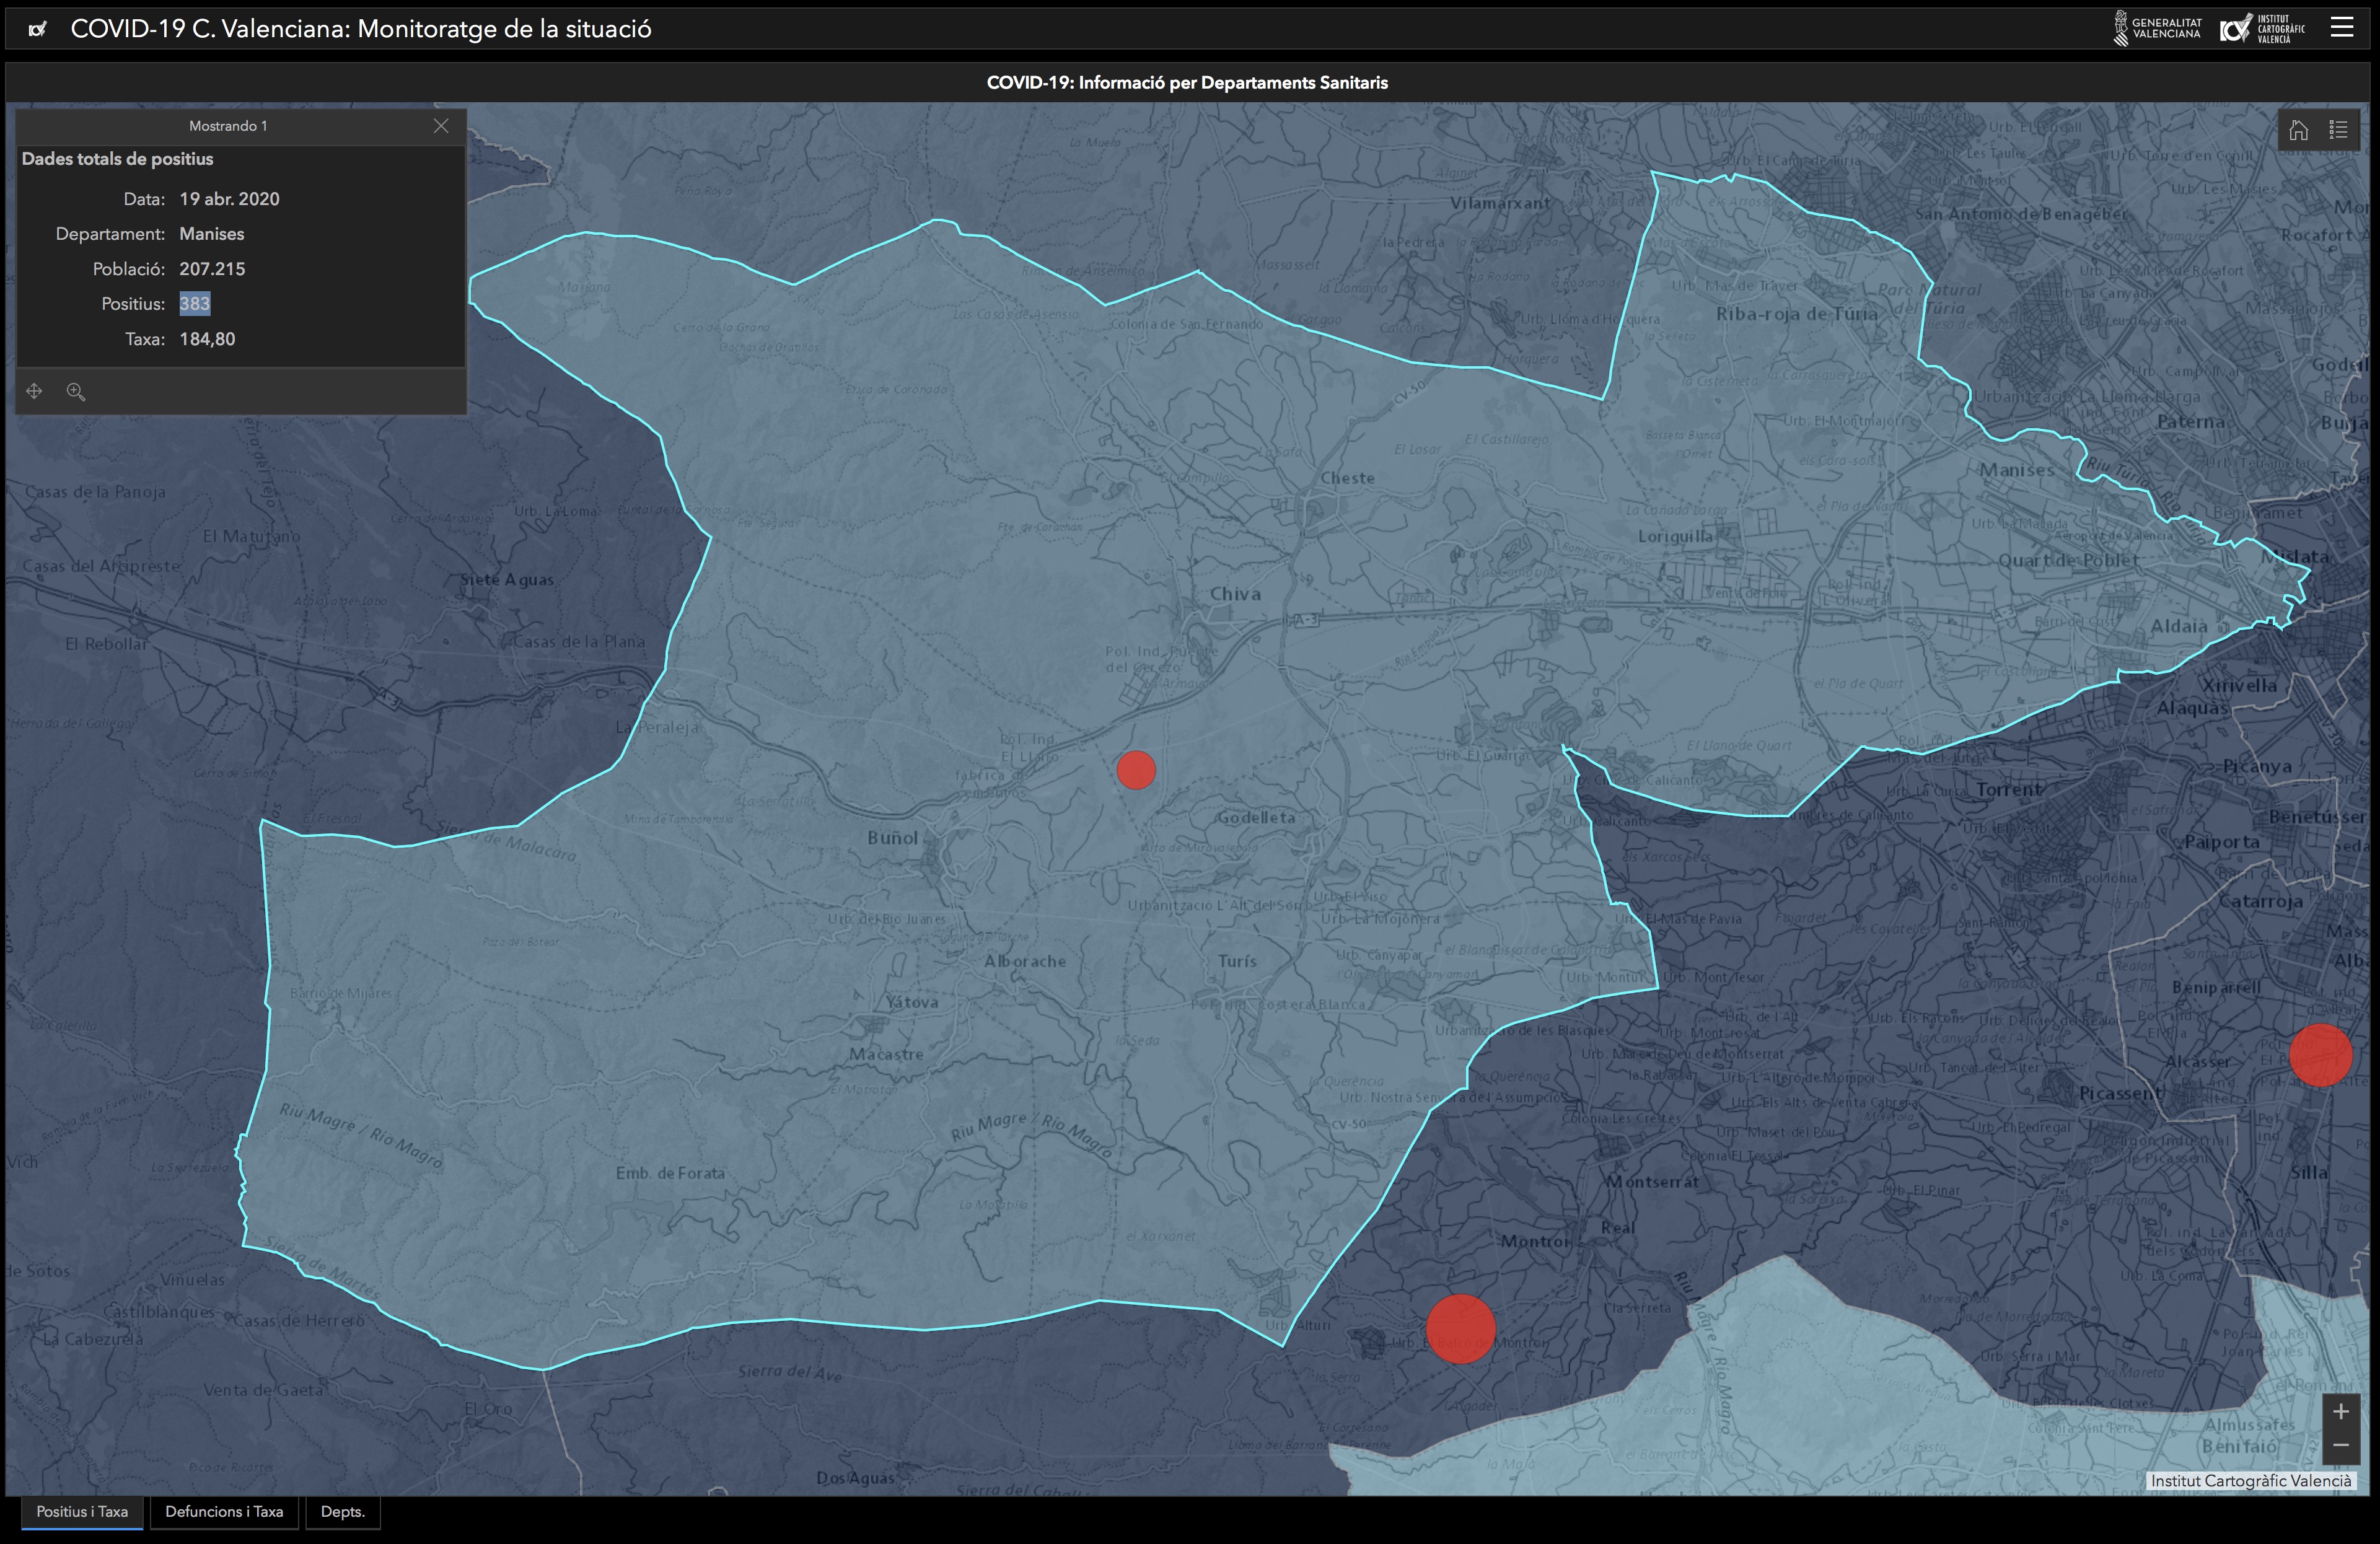Viewport: 2380px width, 1544px height.
Task: Click the zoom-to magnifier icon in popup
Action: [x=75, y=391]
